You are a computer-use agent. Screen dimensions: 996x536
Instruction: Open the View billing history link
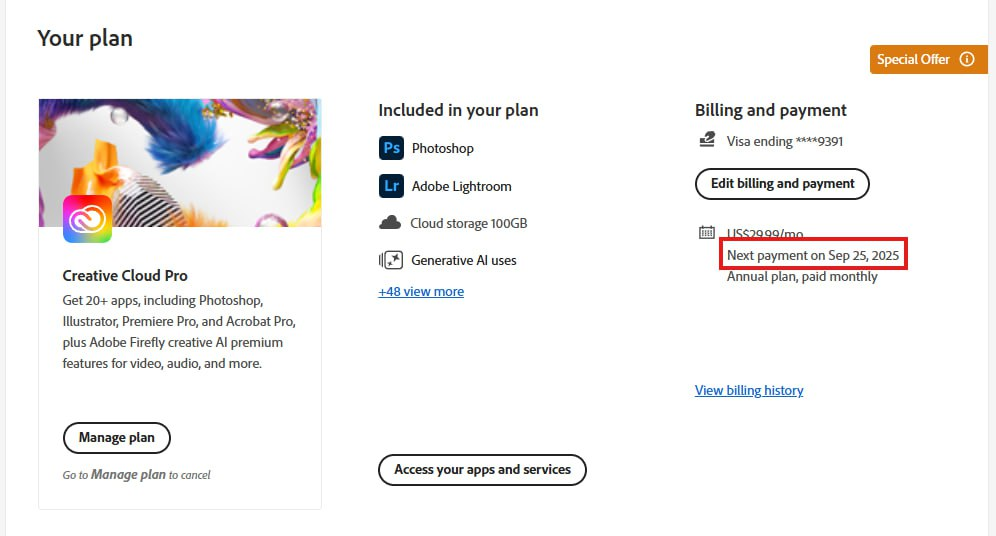749,391
